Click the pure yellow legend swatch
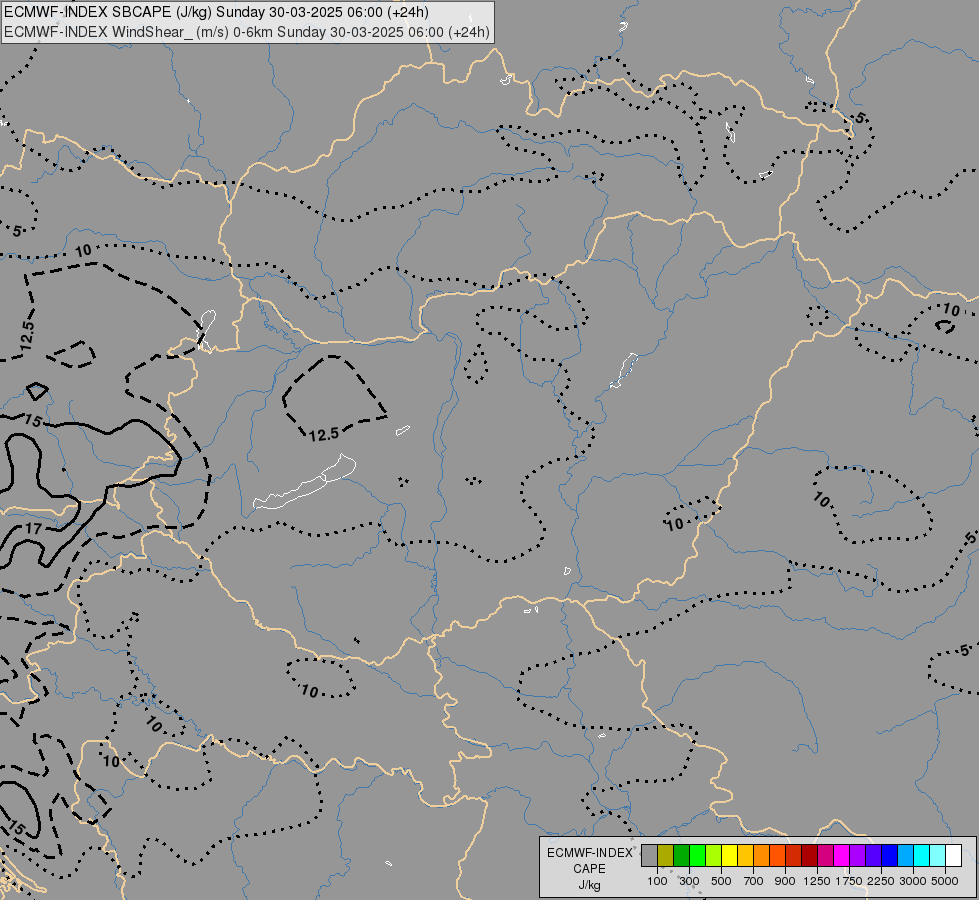979x900 pixels. click(729, 856)
